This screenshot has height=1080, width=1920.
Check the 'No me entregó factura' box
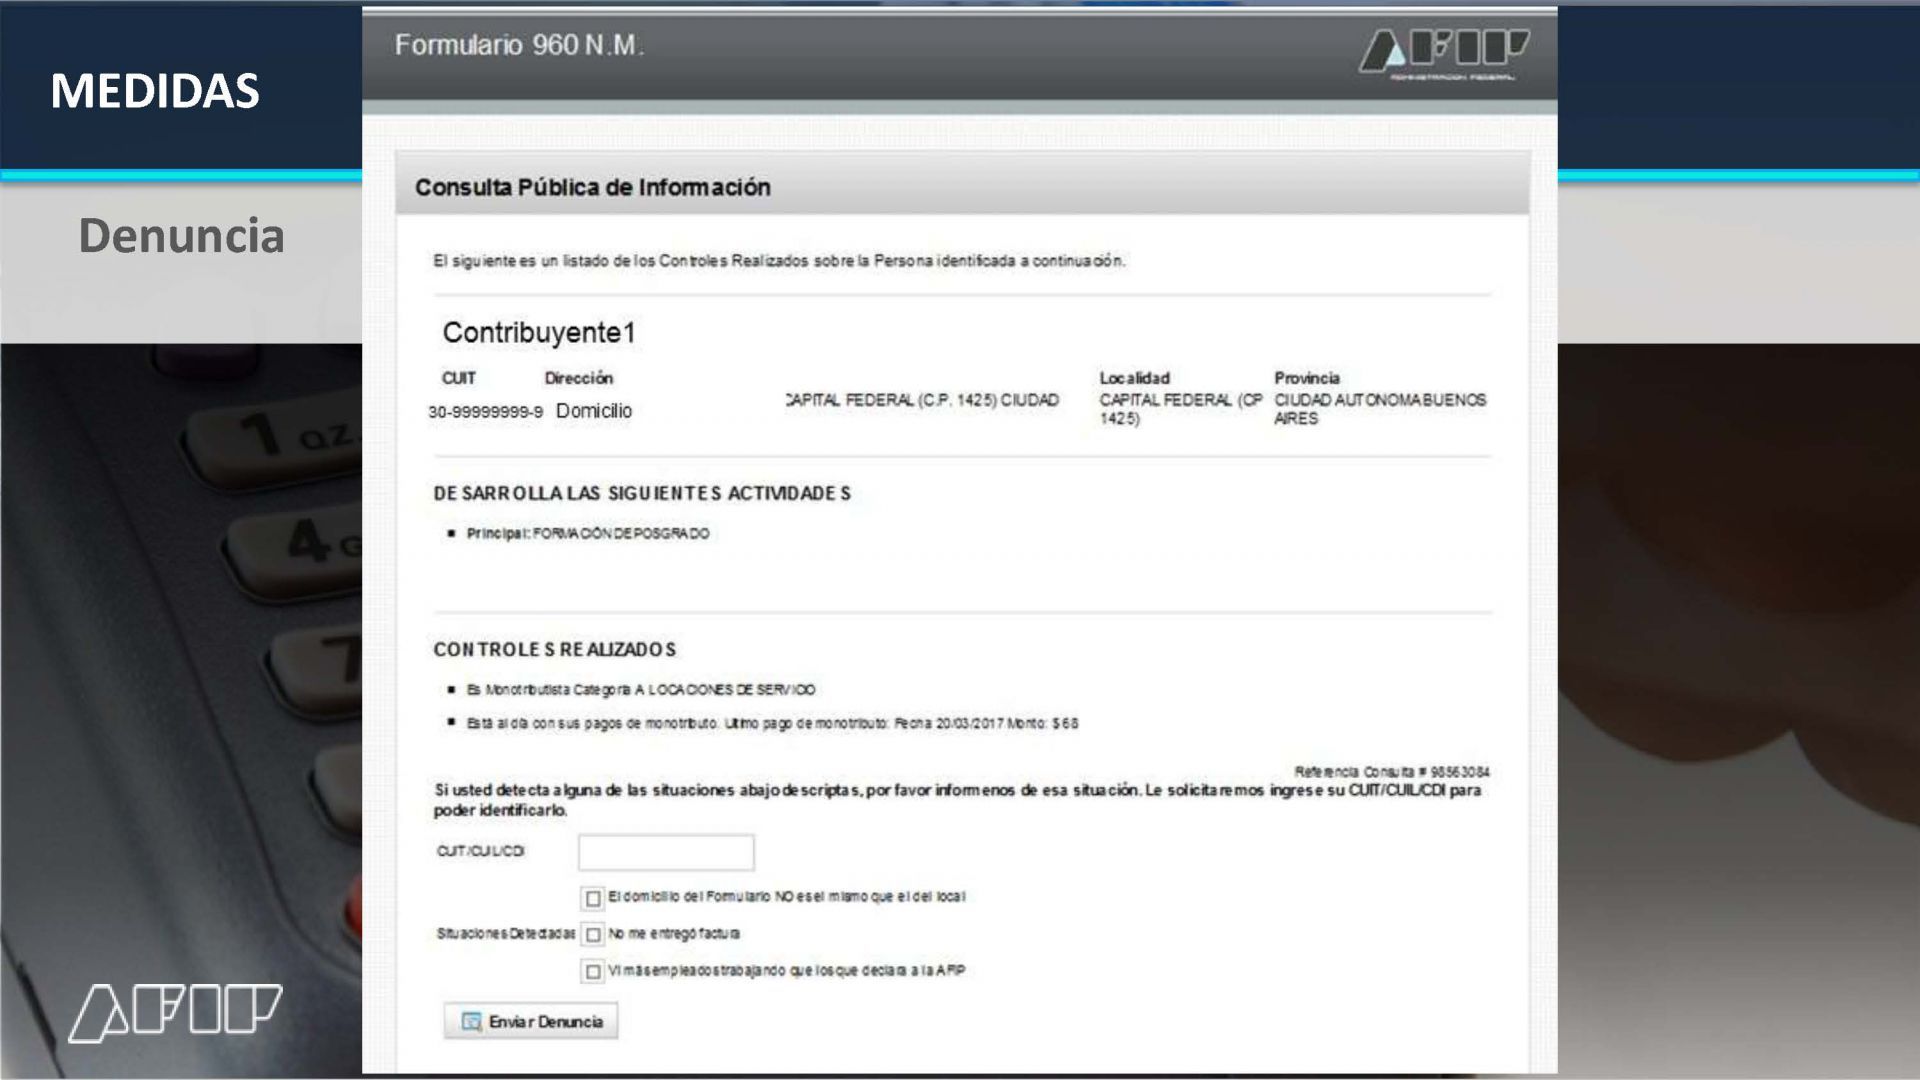(593, 935)
